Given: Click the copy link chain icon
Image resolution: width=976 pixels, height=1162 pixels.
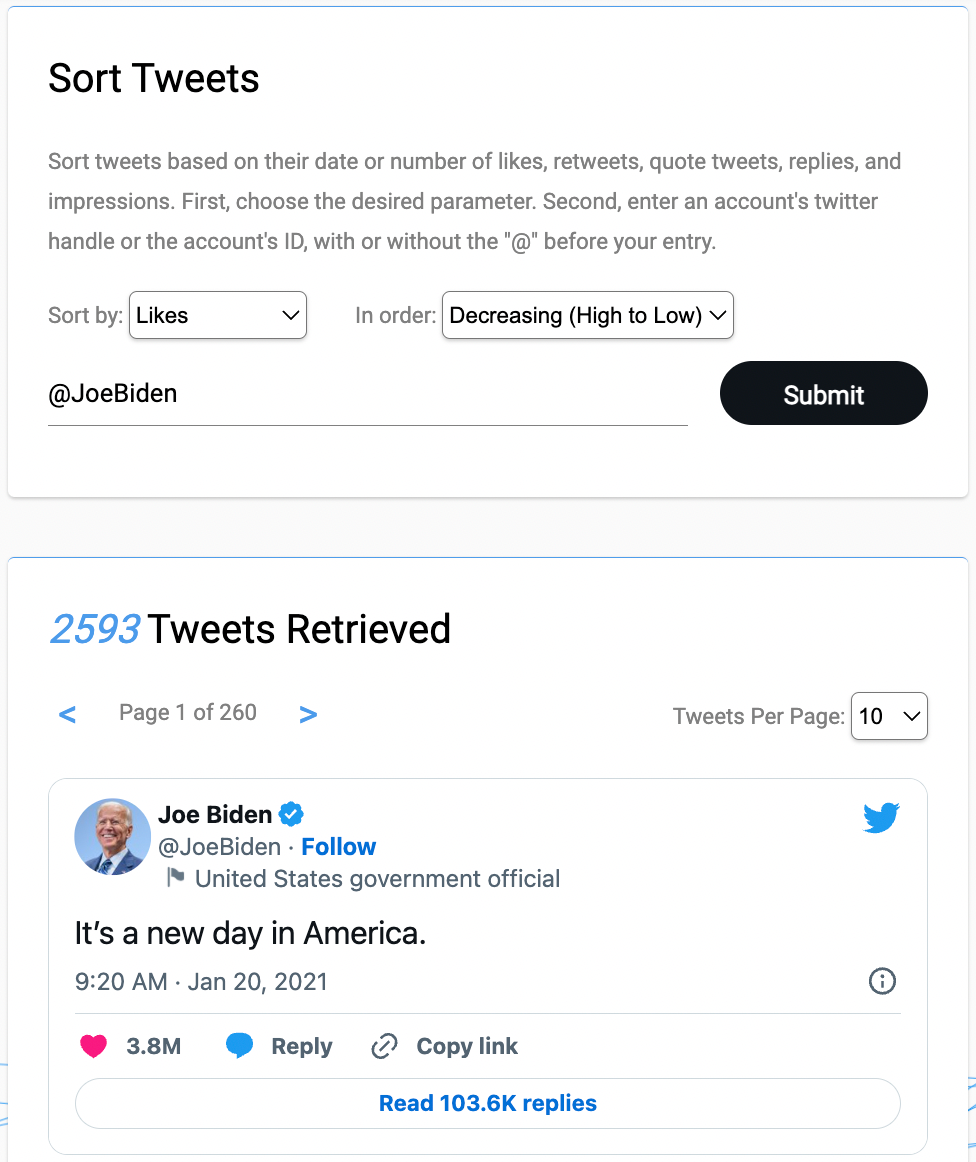Looking at the screenshot, I should pyautogui.click(x=384, y=1047).
